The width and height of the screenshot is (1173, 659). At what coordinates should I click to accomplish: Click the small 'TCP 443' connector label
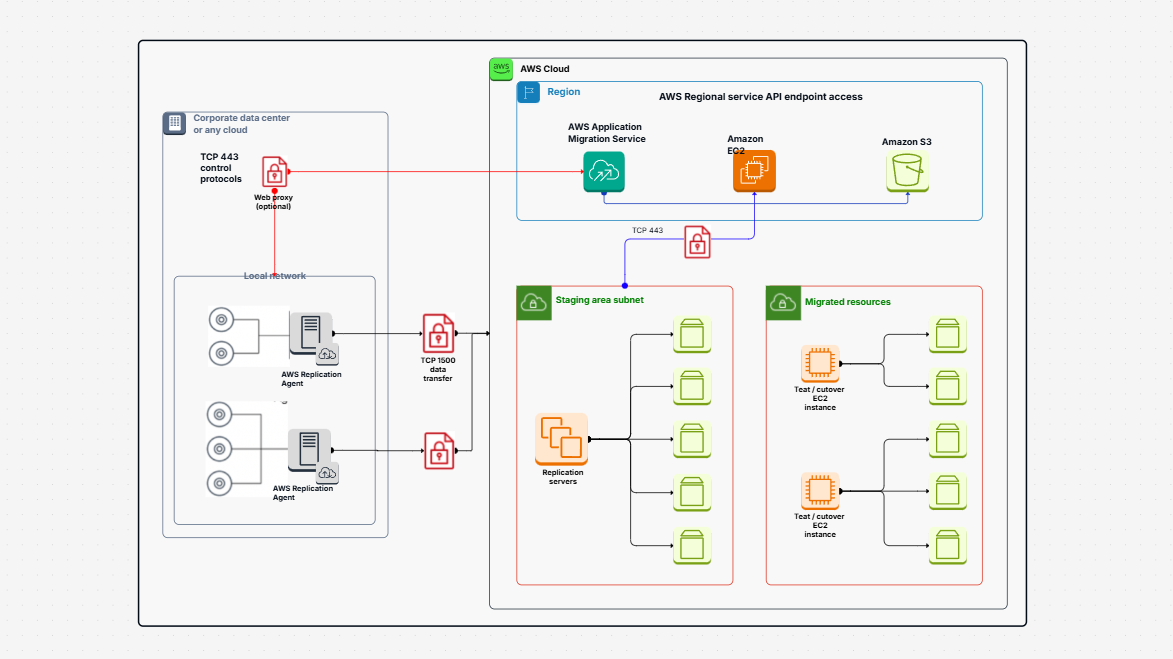[x=647, y=230]
